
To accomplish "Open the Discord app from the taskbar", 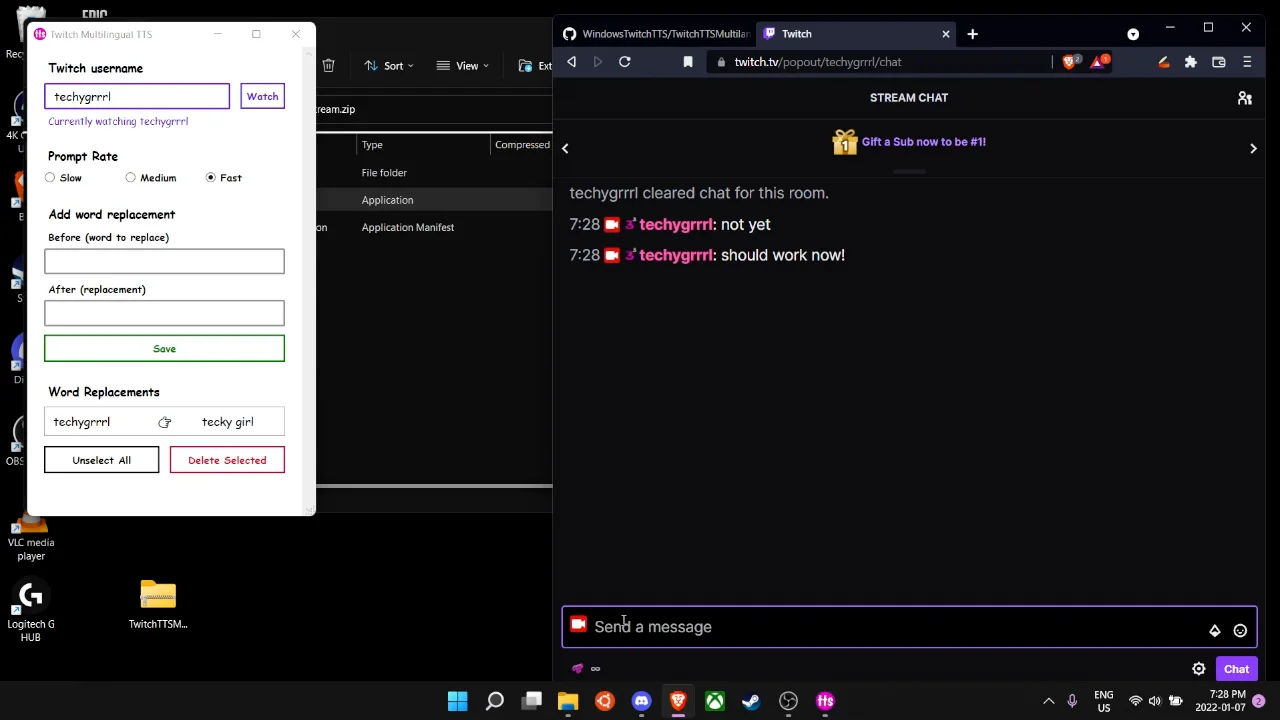I will tap(641, 701).
